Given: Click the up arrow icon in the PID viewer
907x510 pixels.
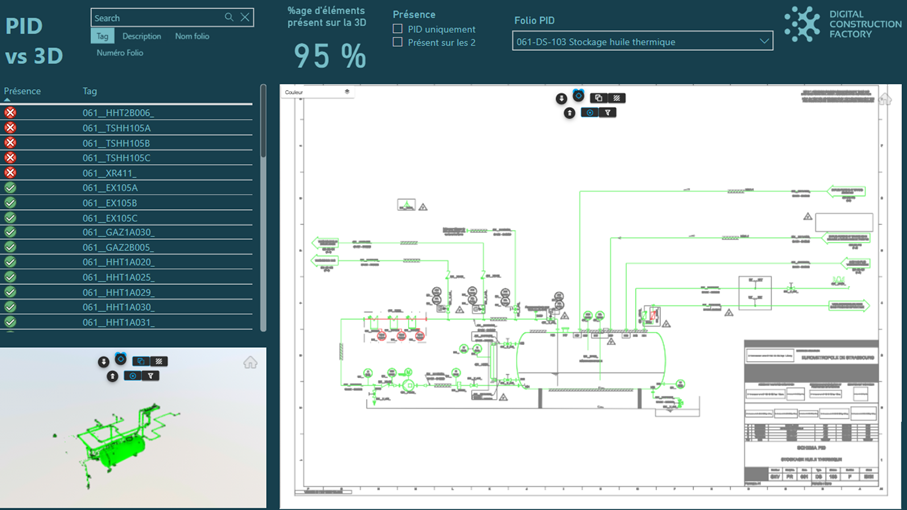Looking at the screenshot, I should pos(569,113).
